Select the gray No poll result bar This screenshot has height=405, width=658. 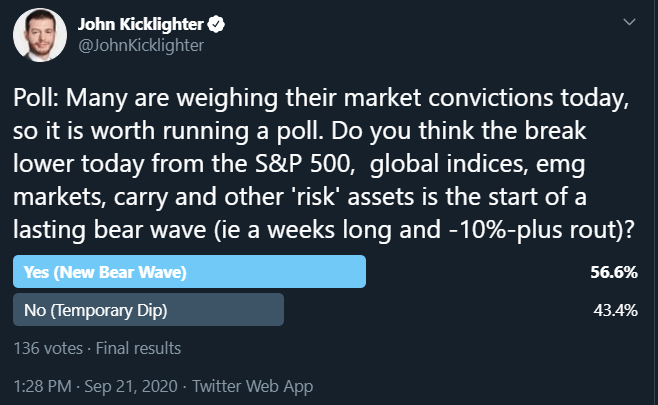click(148, 310)
